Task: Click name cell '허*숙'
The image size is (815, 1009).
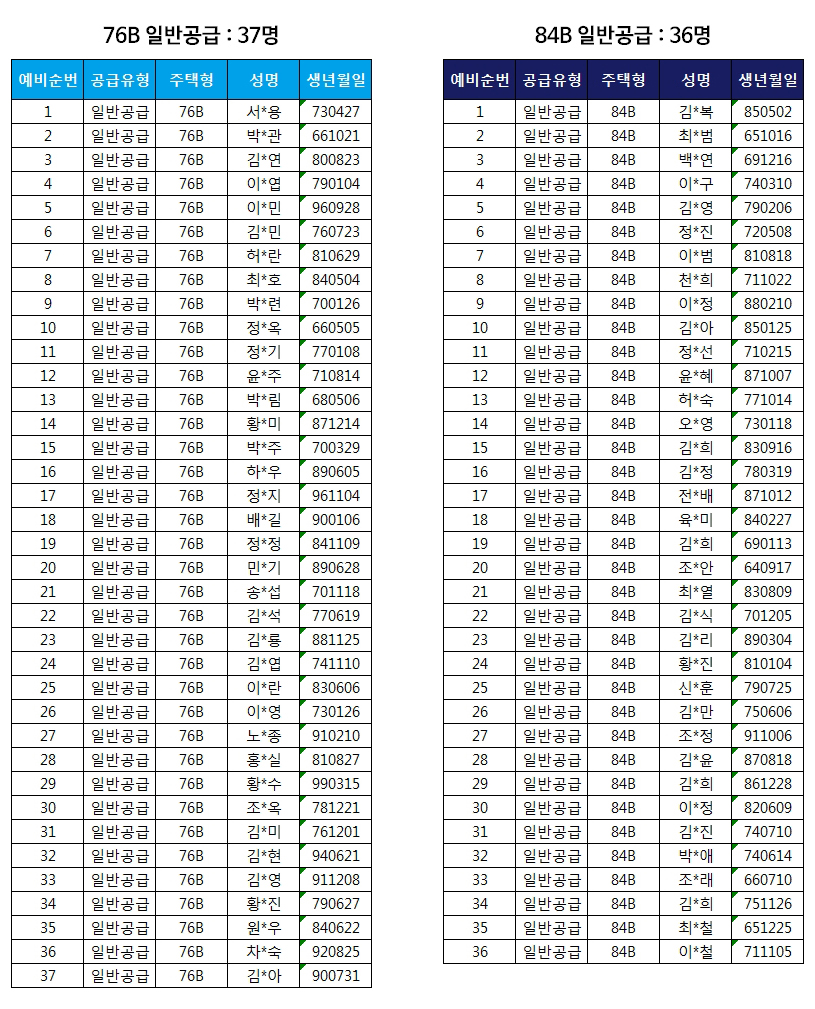Action: (695, 400)
